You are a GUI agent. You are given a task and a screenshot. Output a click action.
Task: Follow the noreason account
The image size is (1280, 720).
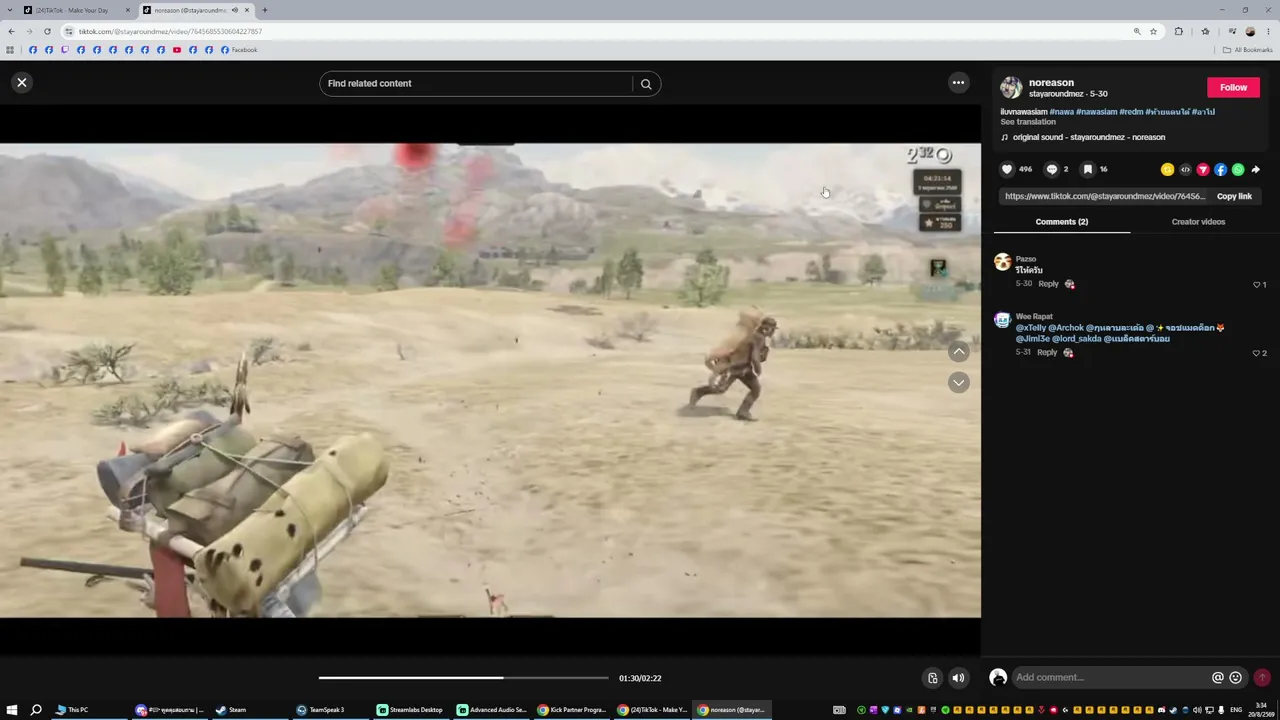1233,88
